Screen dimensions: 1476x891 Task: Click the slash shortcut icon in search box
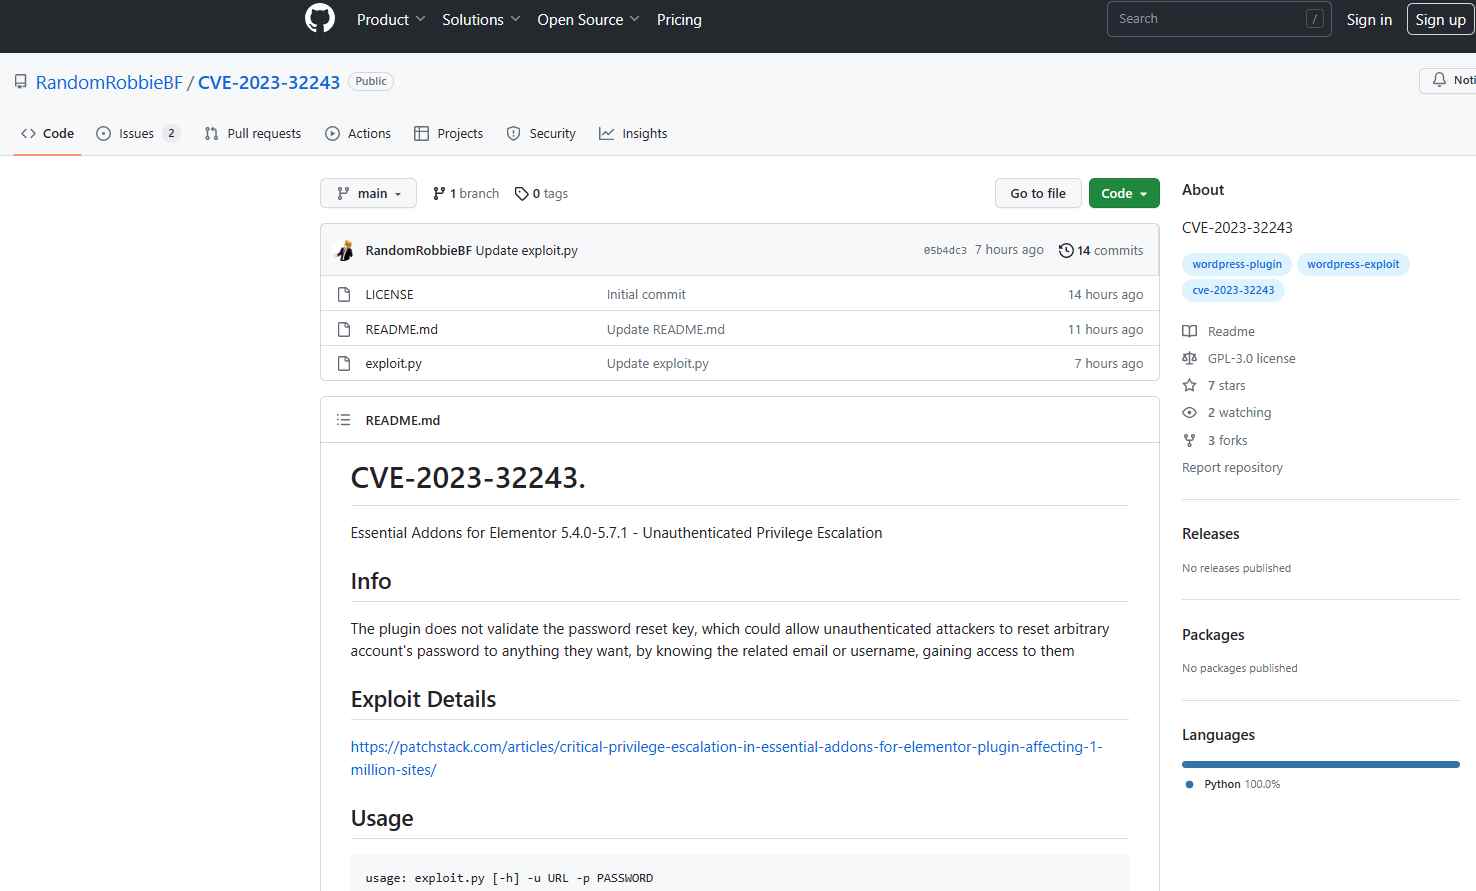tap(1315, 19)
